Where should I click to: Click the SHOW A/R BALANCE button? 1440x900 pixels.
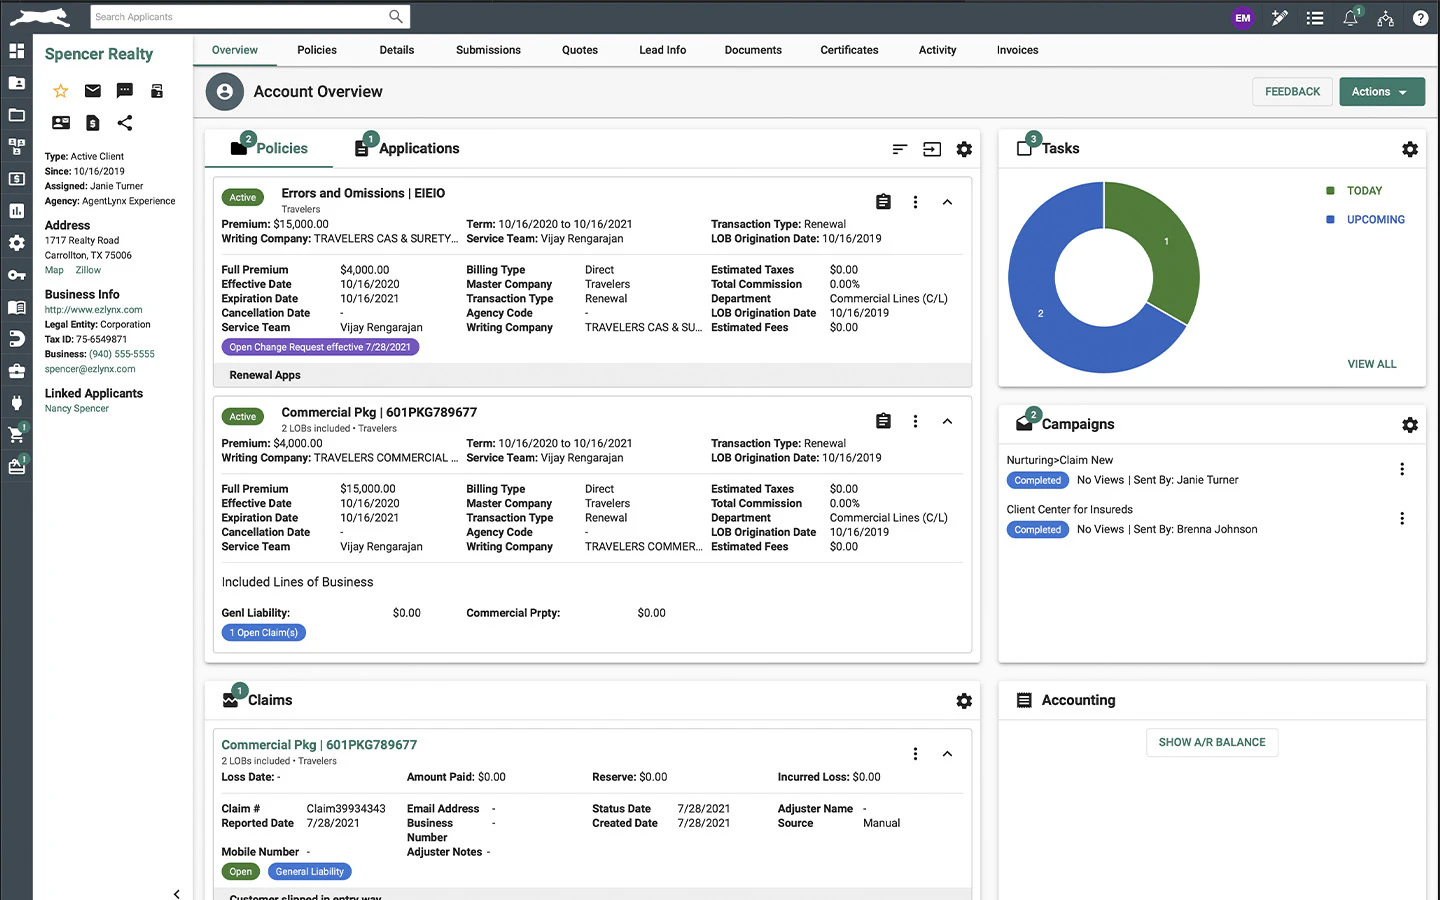[x=1211, y=742]
